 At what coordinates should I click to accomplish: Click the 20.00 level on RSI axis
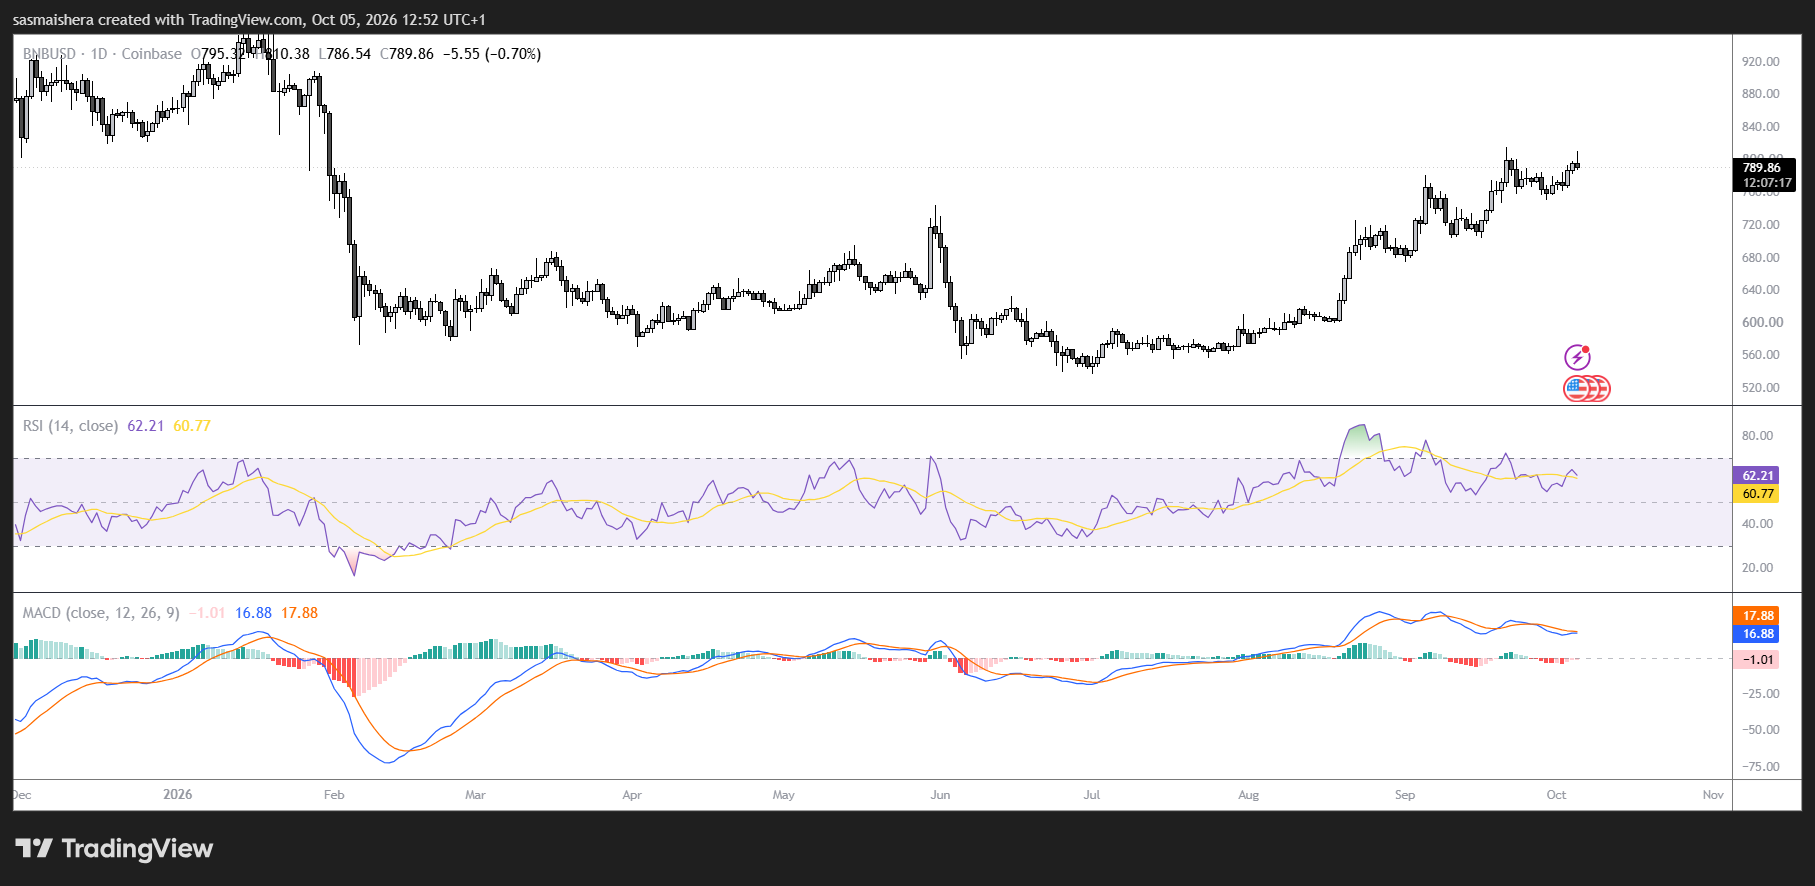click(1757, 568)
